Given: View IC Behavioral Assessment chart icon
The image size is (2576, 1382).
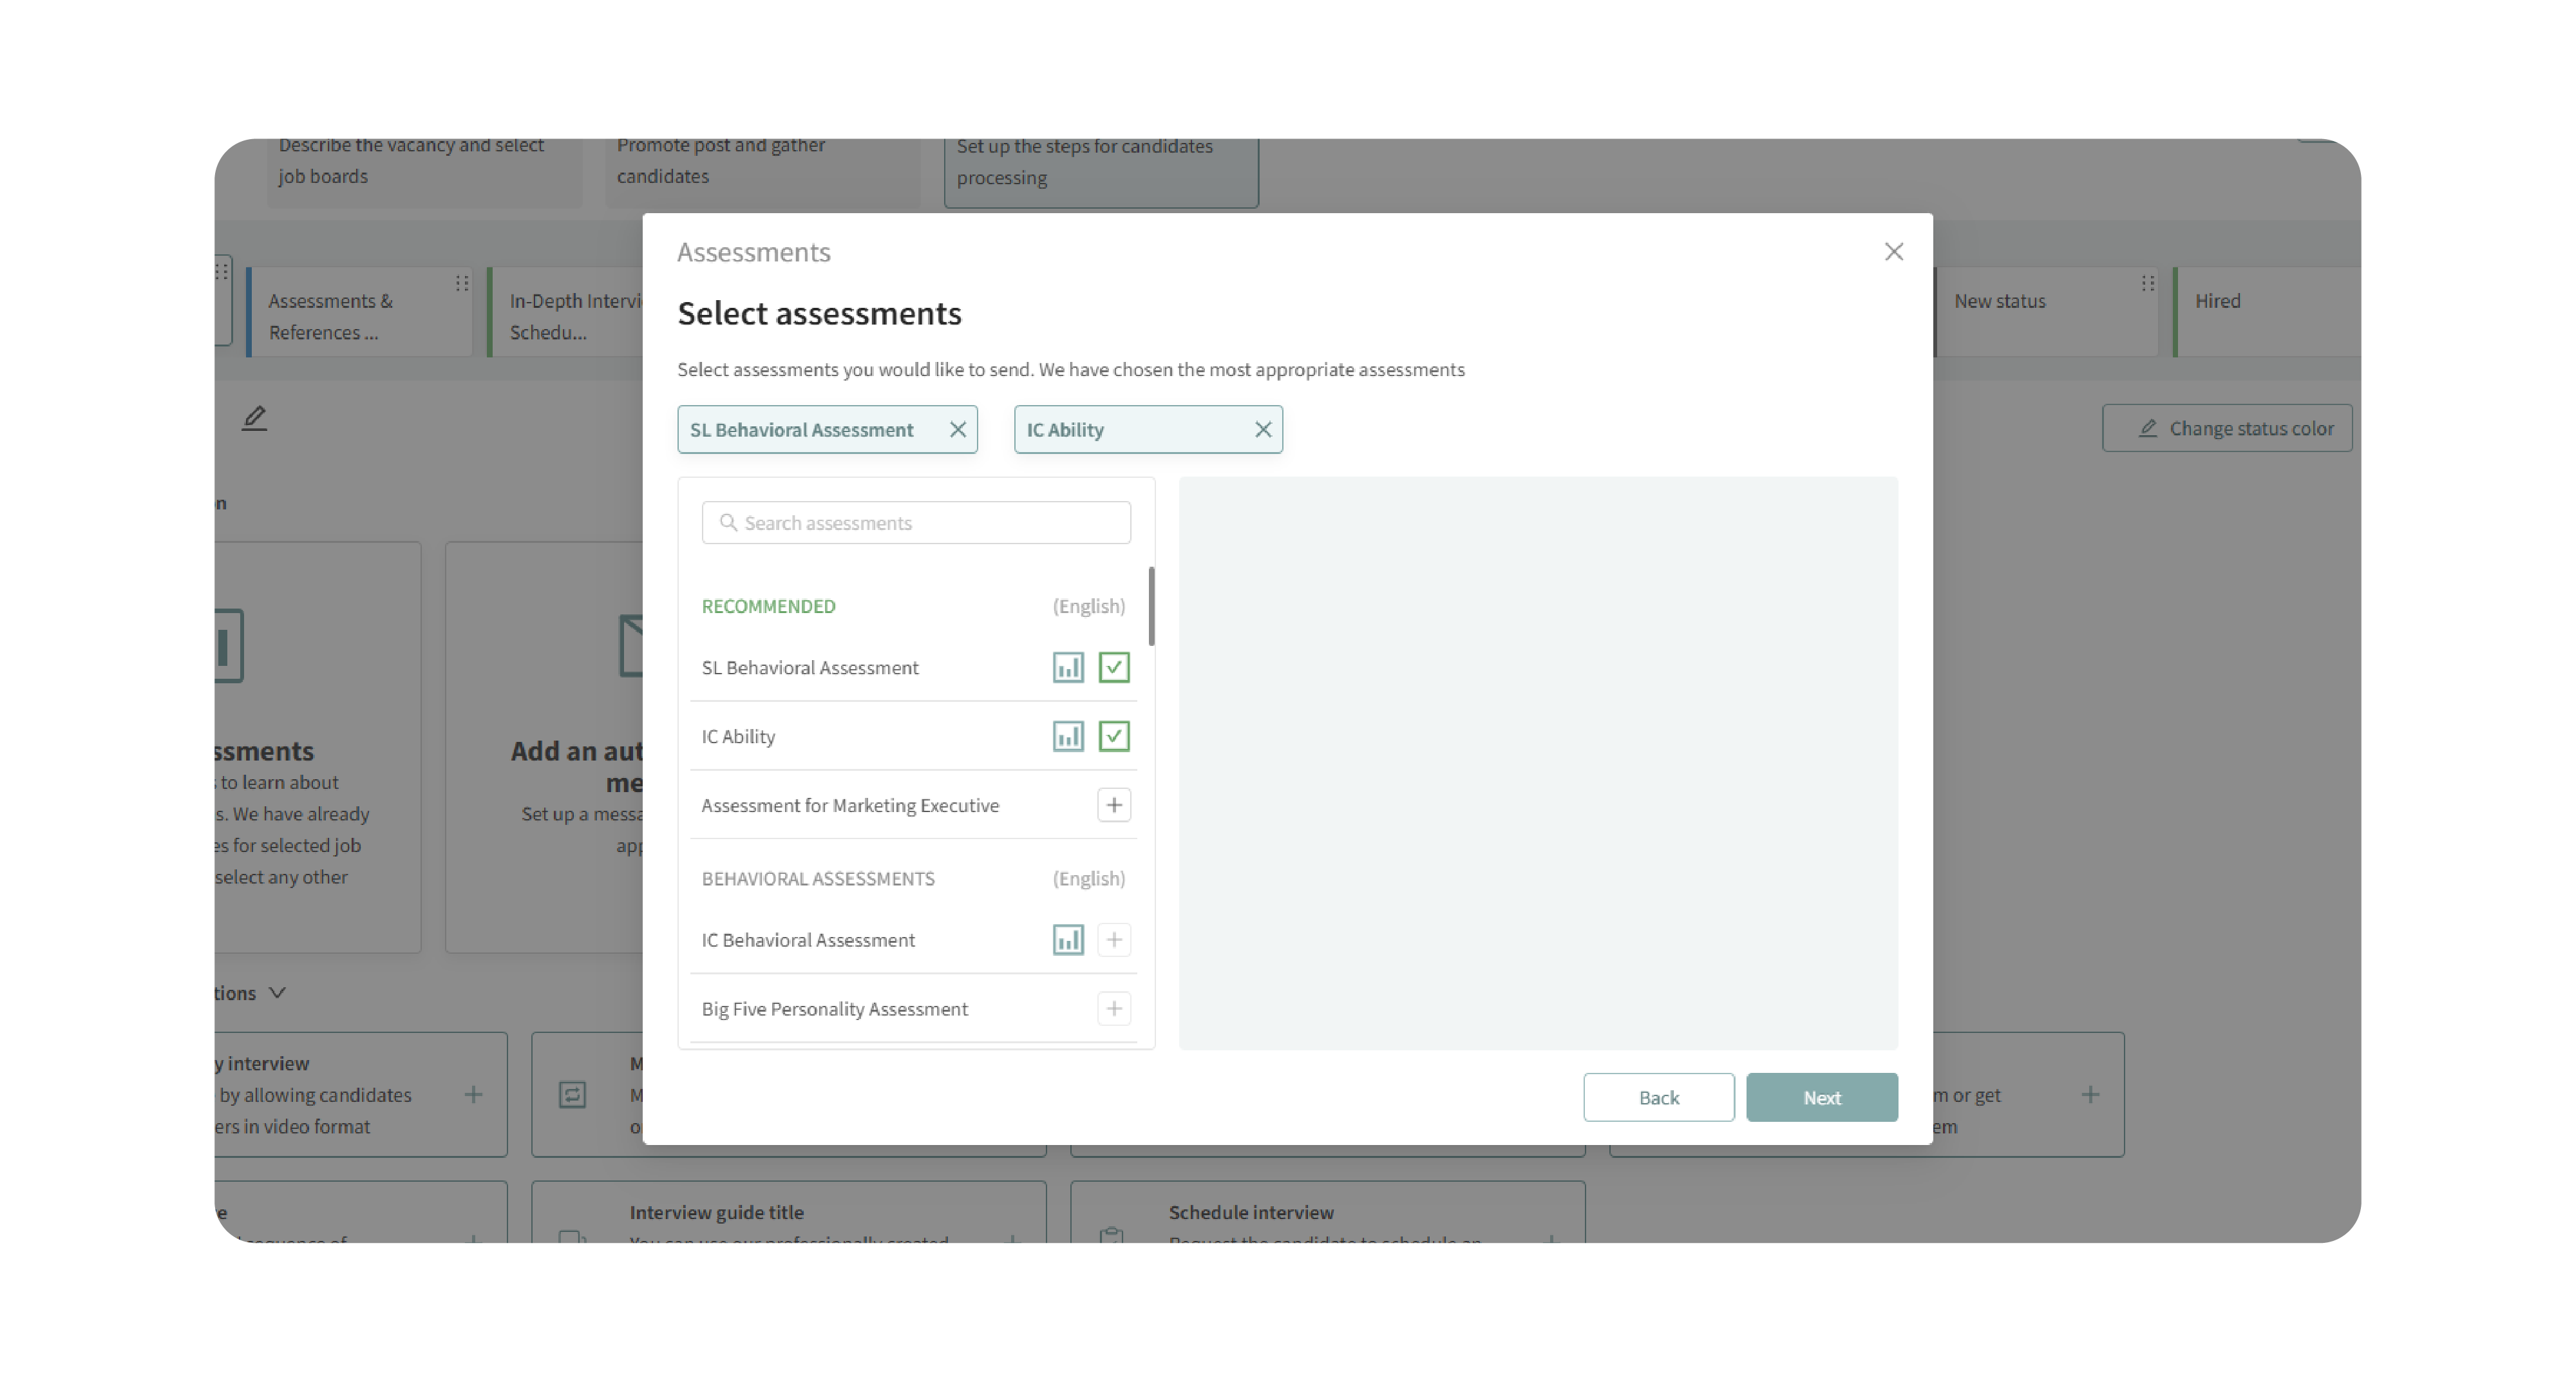Looking at the screenshot, I should [x=1068, y=939].
